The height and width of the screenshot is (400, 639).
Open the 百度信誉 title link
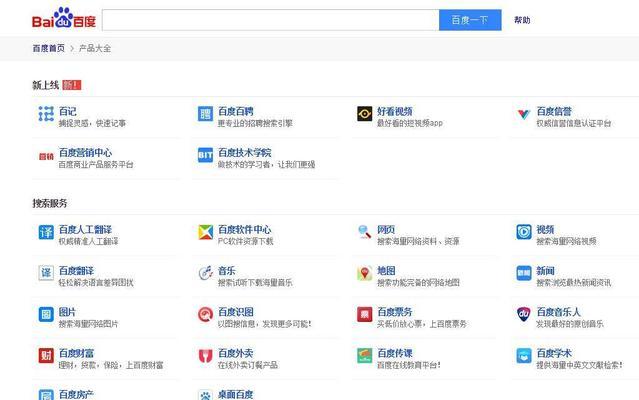pyautogui.click(x=554, y=111)
